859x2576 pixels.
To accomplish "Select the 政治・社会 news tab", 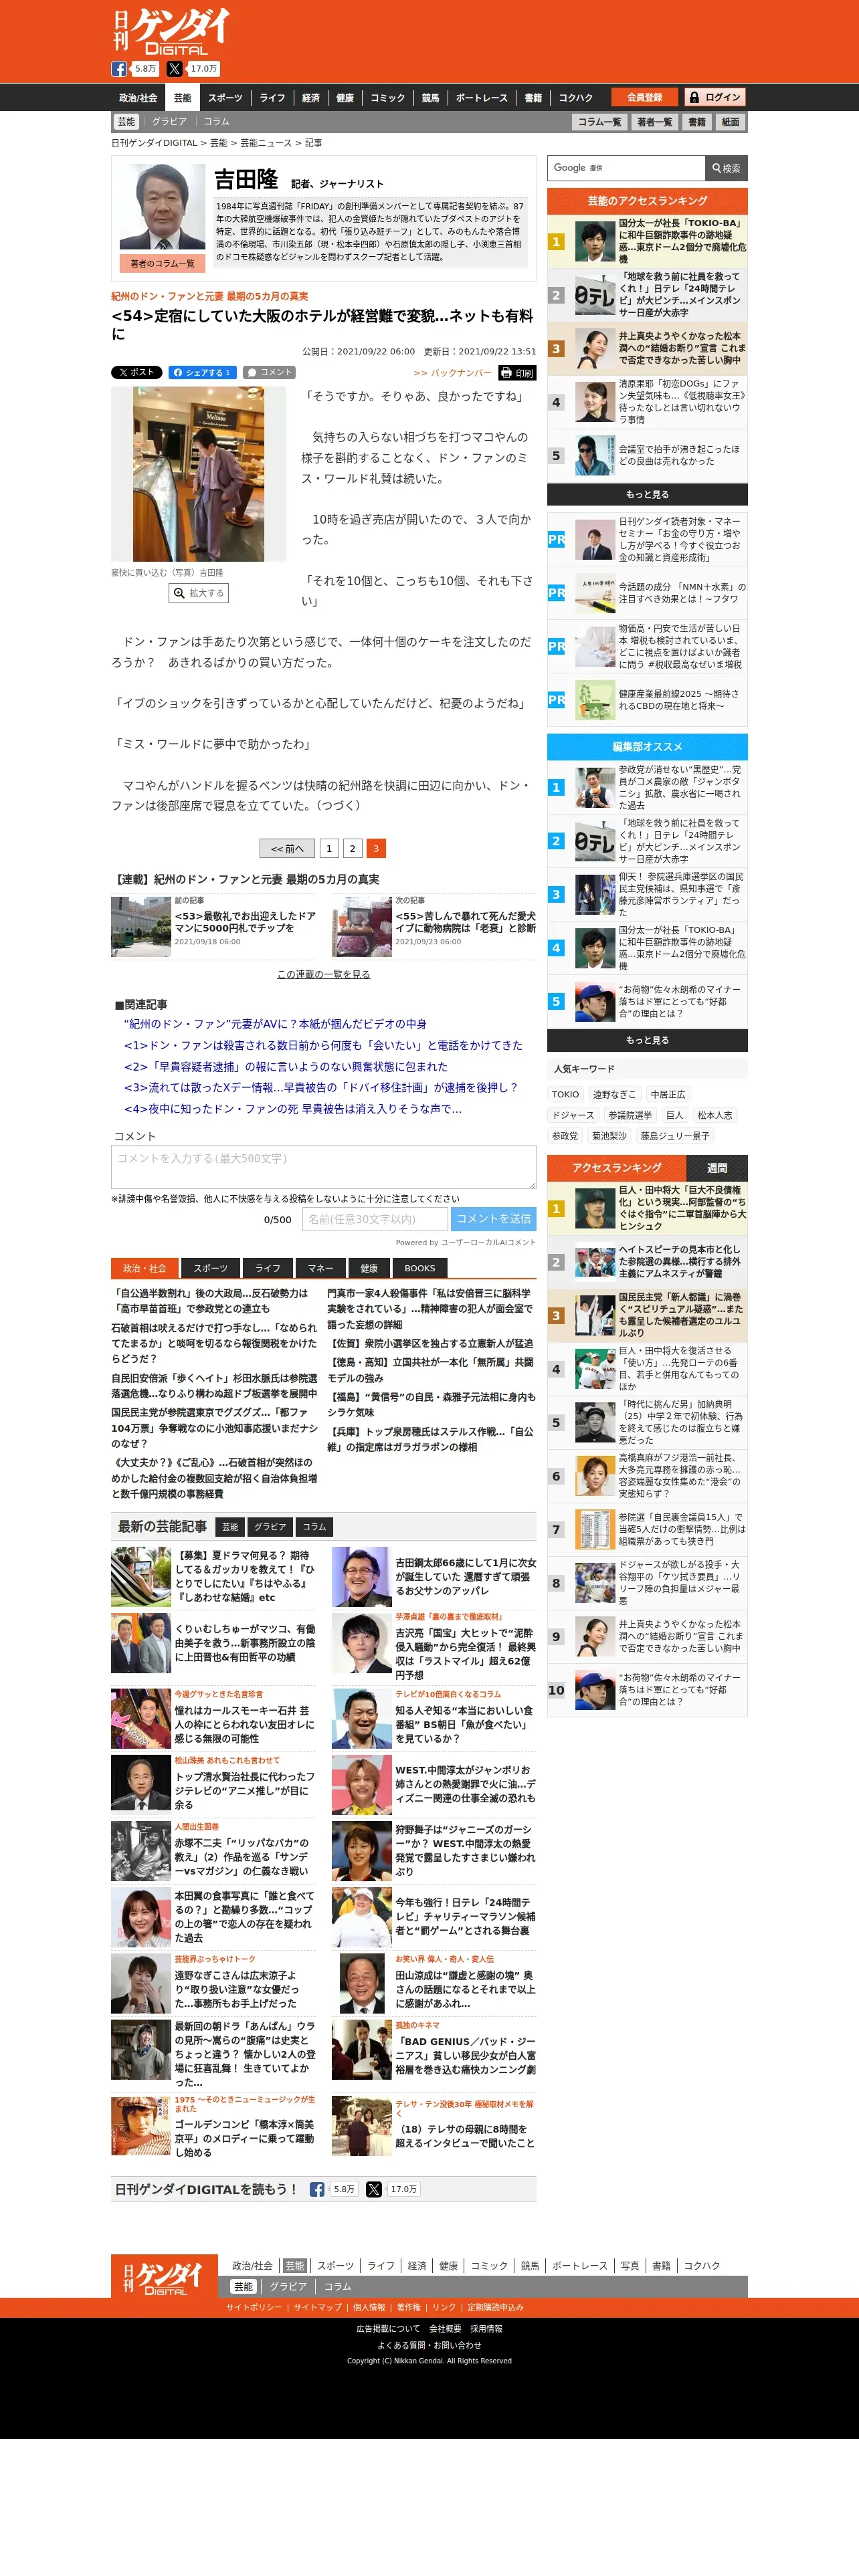I will click(x=144, y=1268).
